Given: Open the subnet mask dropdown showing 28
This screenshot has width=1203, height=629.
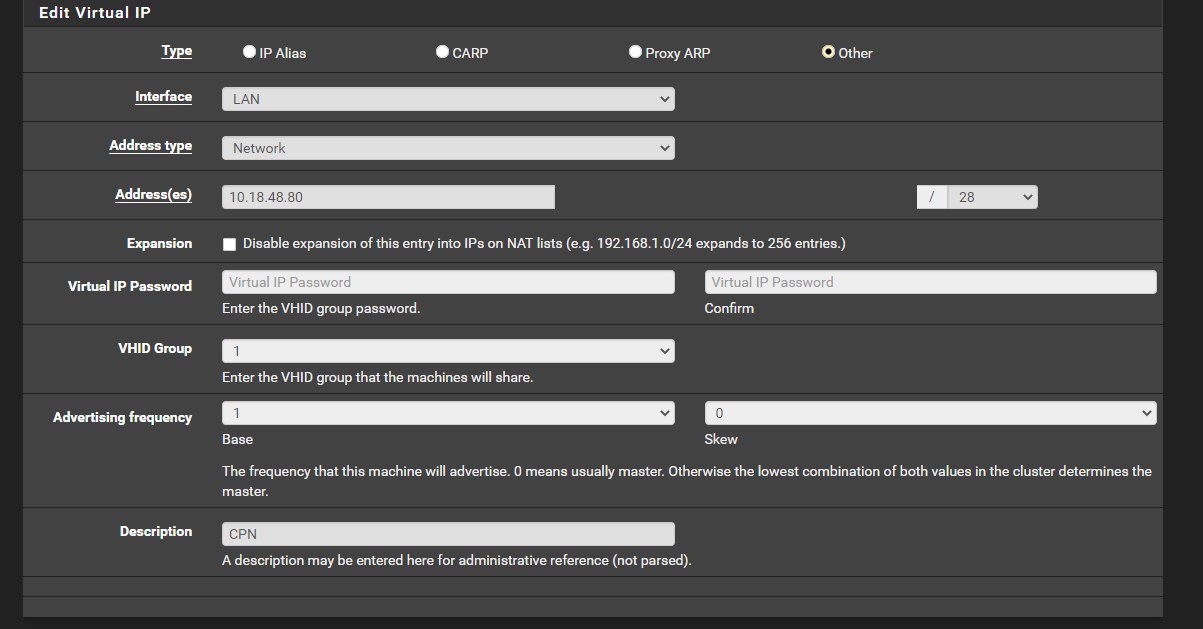Looking at the screenshot, I should [992, 197].
